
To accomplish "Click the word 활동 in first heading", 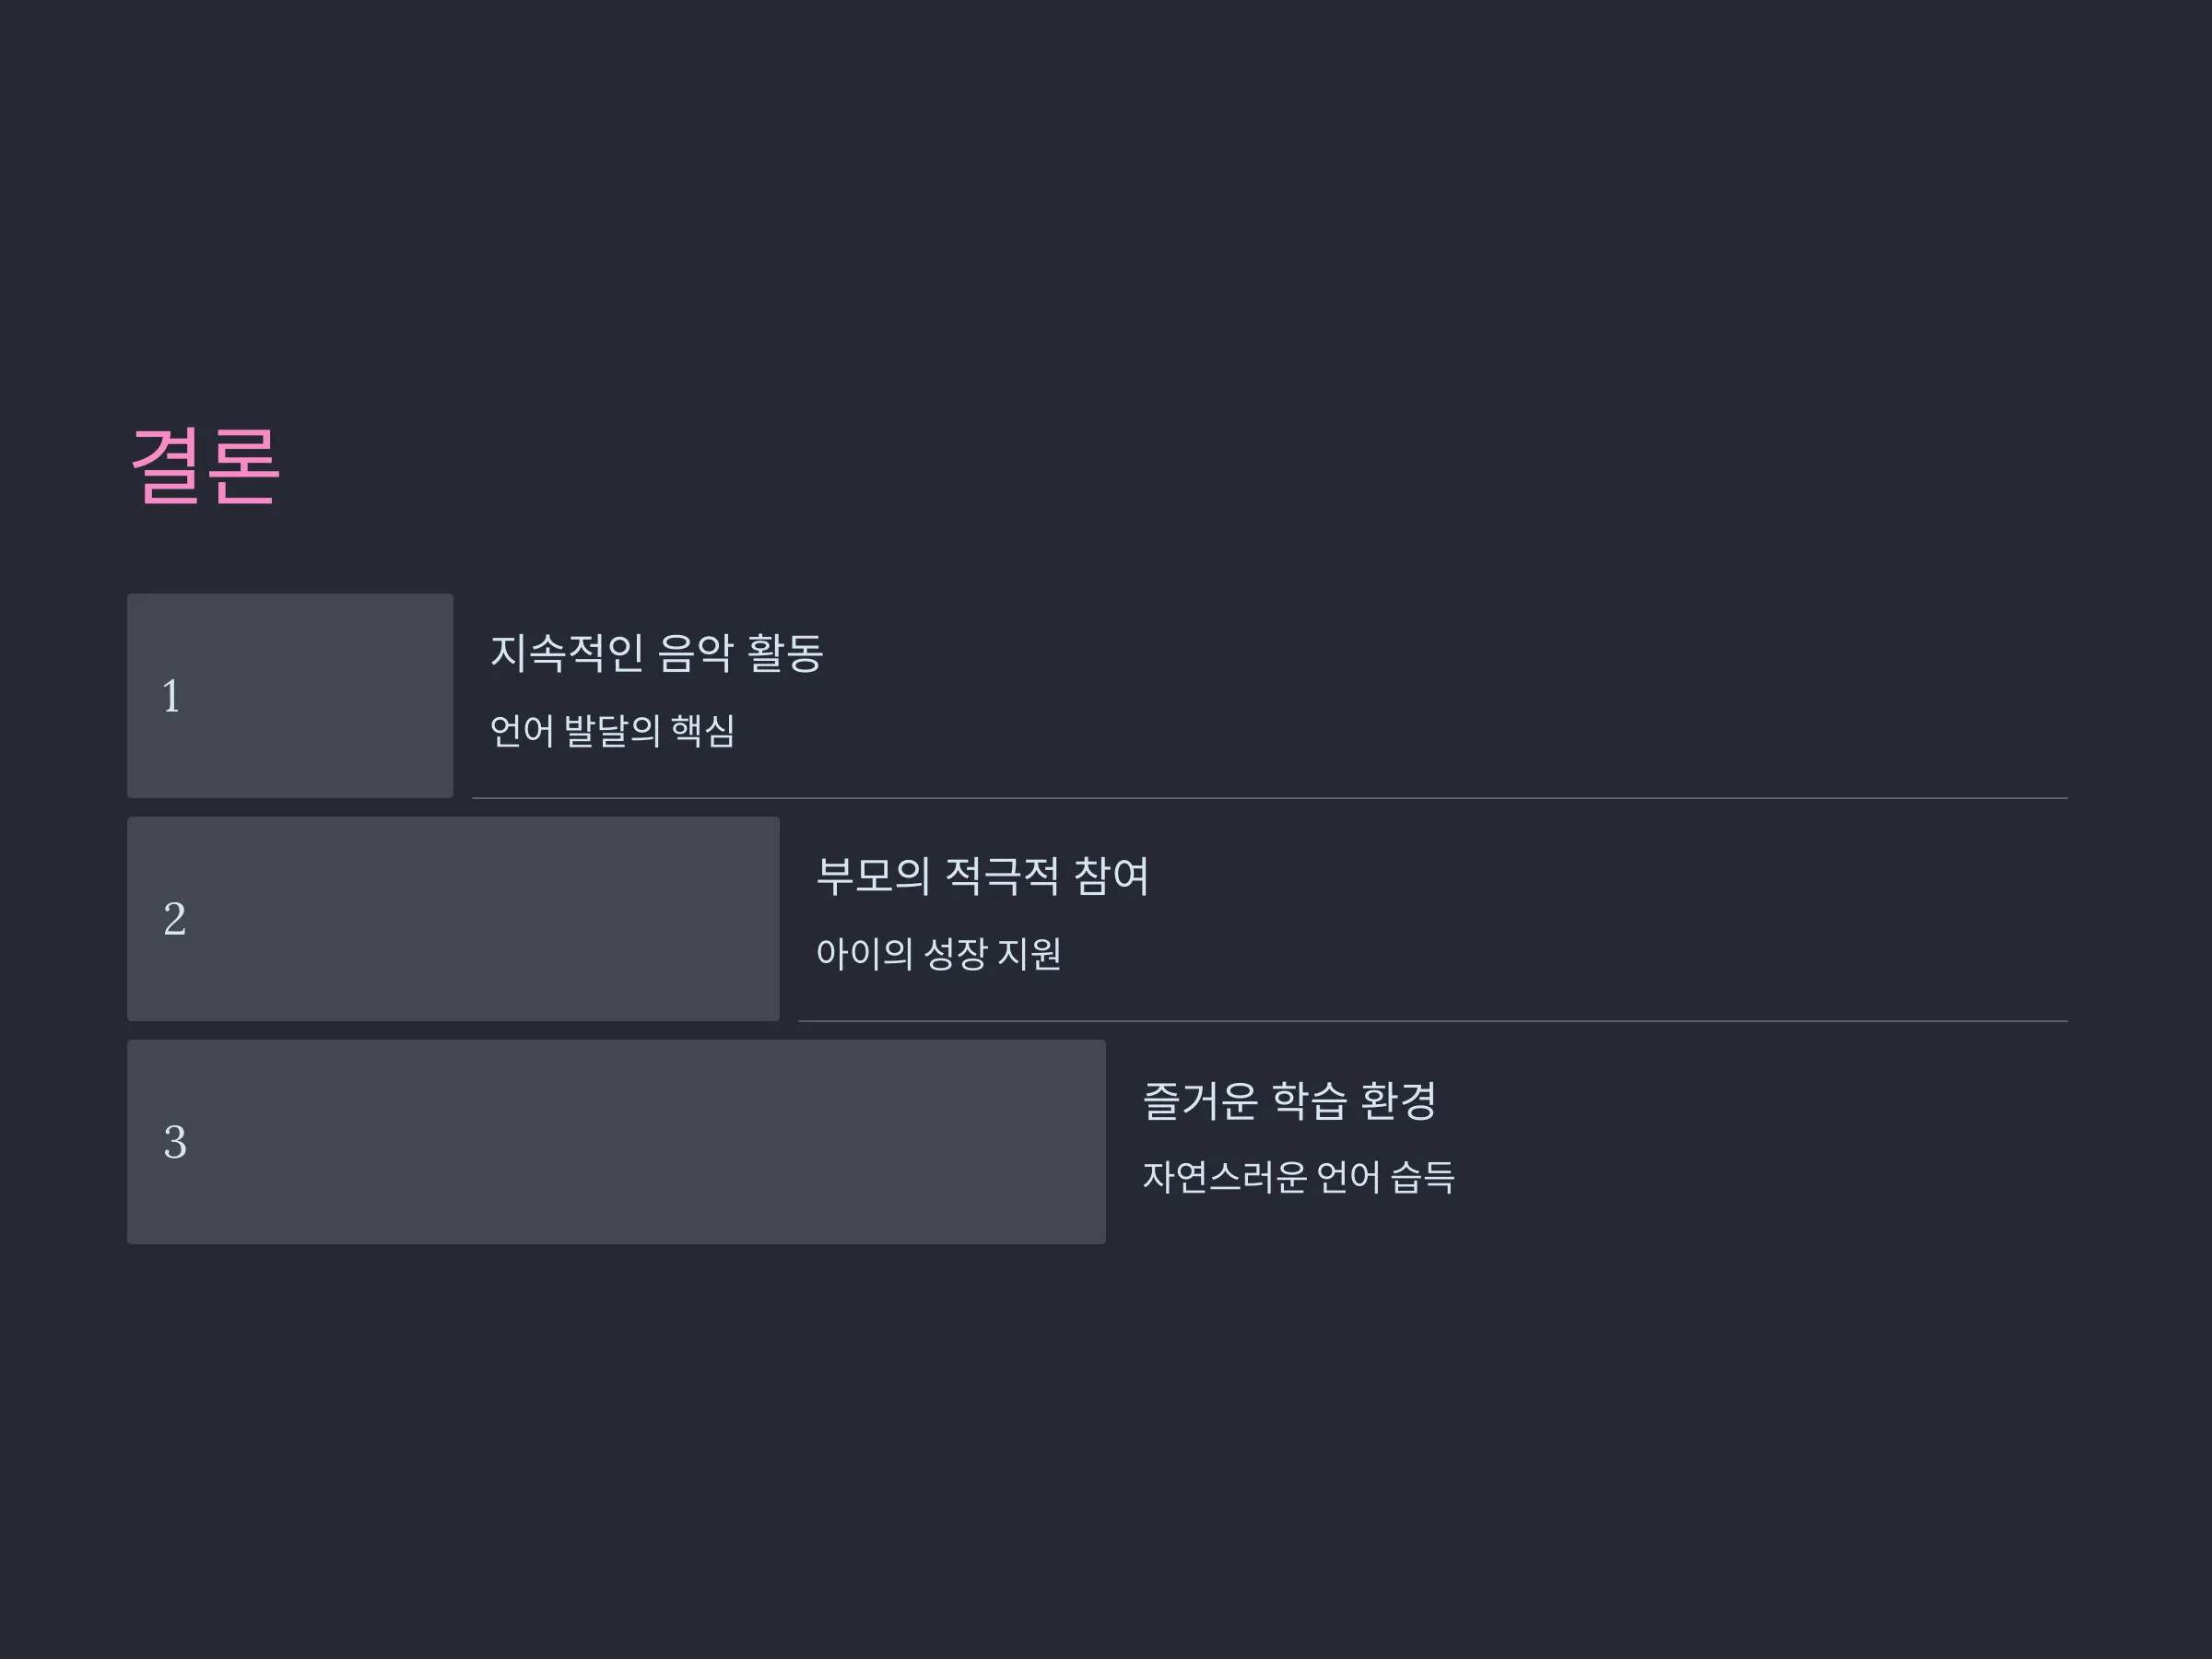I will pos(785,653).
